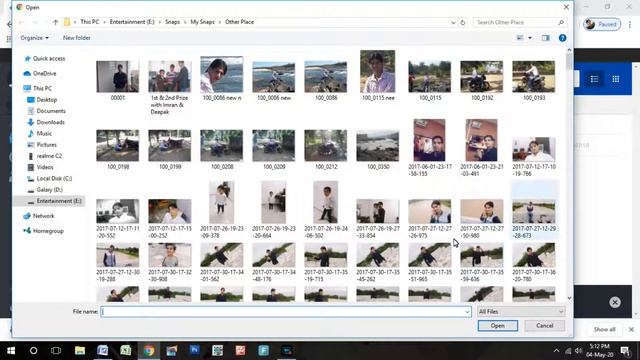
Task: Open File Explorer from the taskbar
Action: tap(80, 351)
